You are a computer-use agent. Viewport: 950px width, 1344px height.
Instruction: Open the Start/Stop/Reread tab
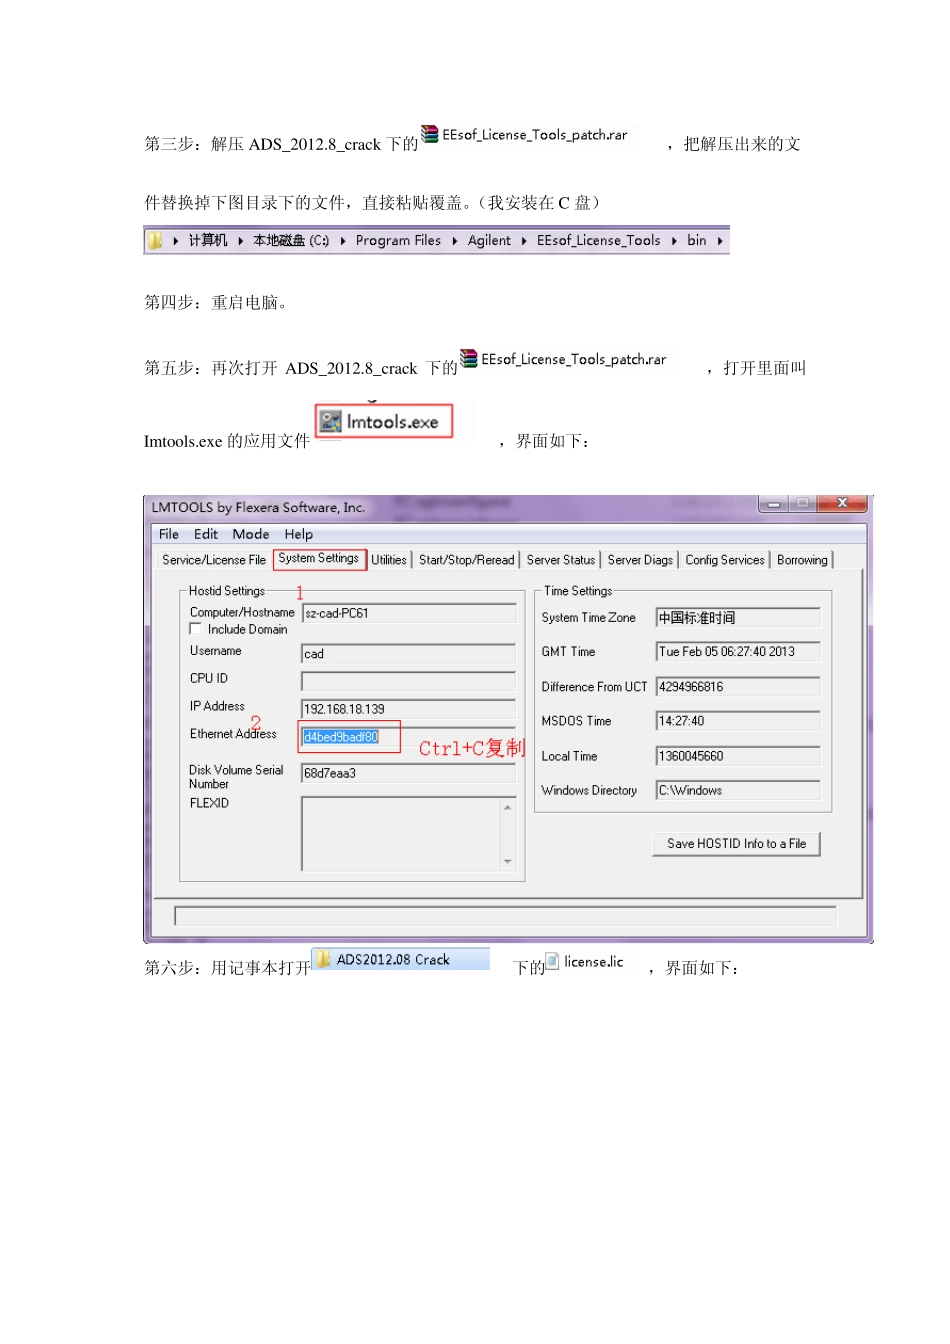point(467,560)
